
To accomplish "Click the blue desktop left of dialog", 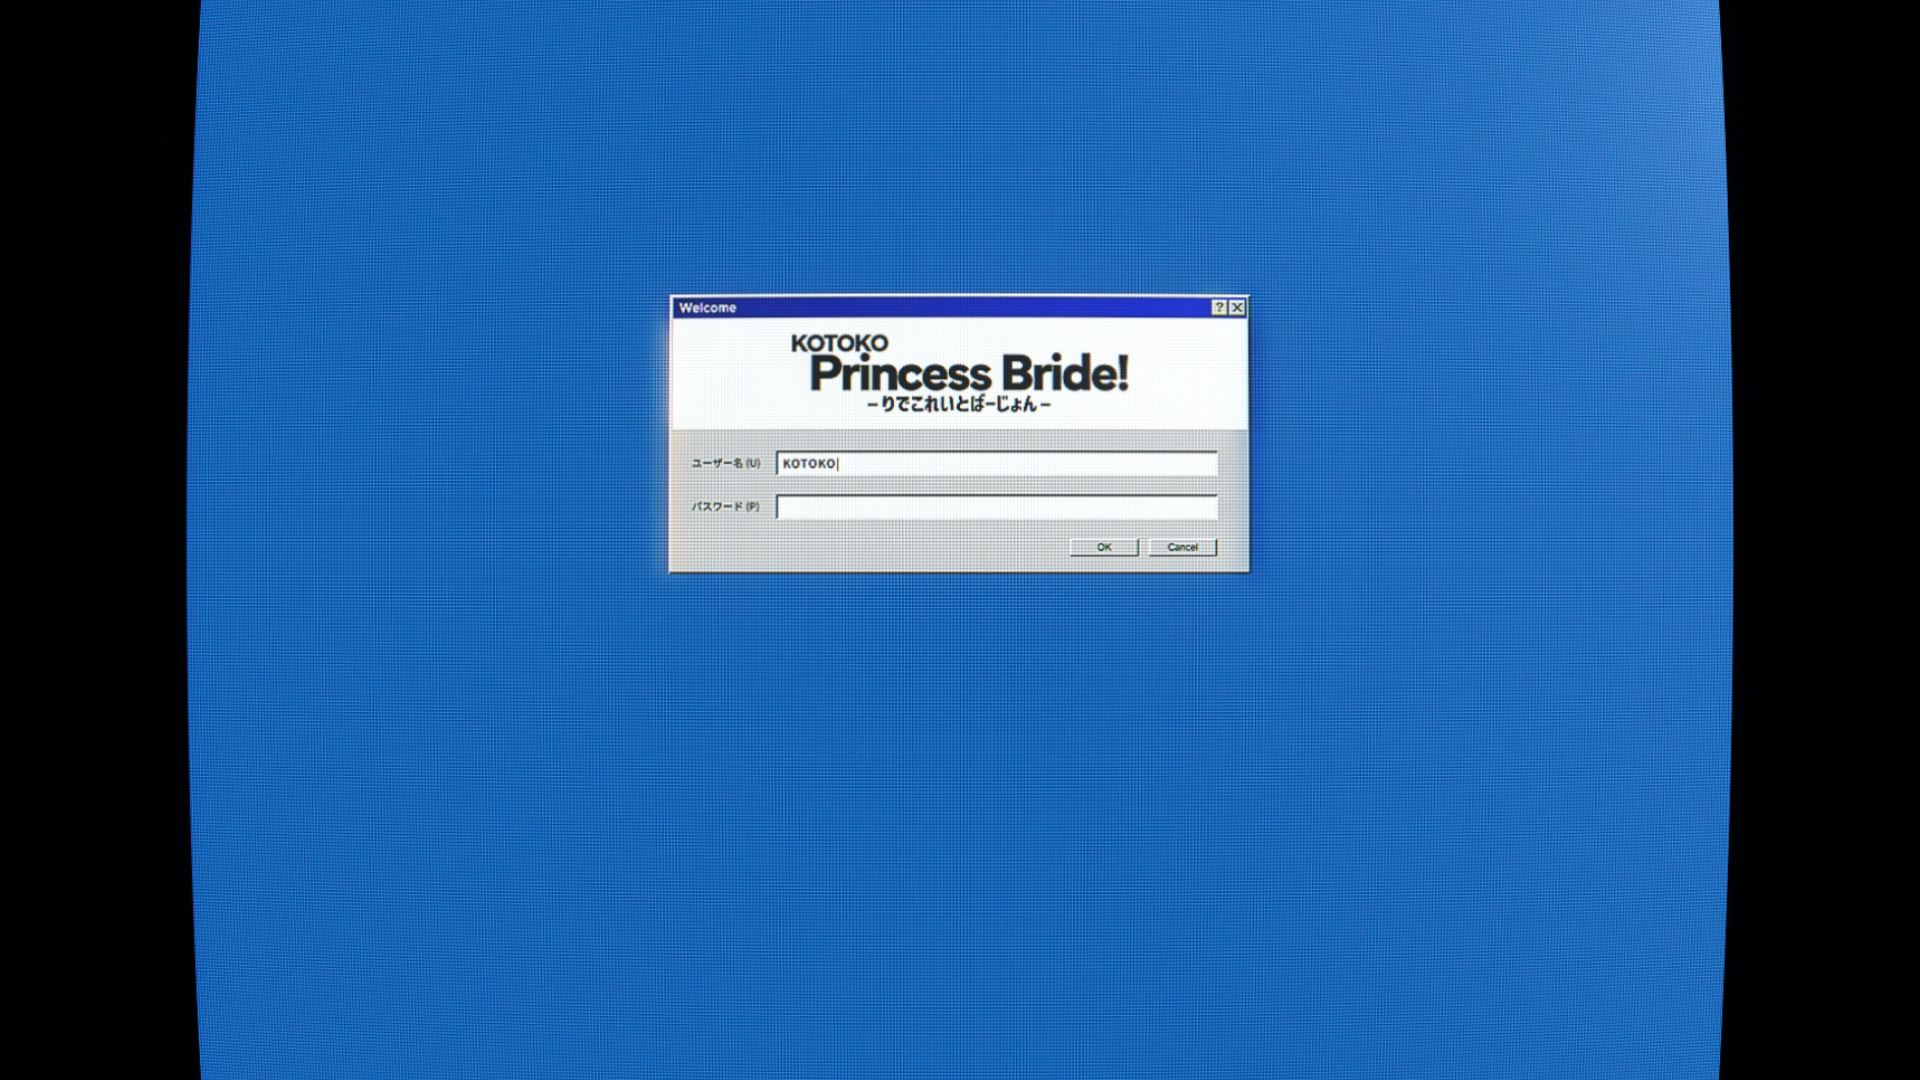I will pos(430,435).
